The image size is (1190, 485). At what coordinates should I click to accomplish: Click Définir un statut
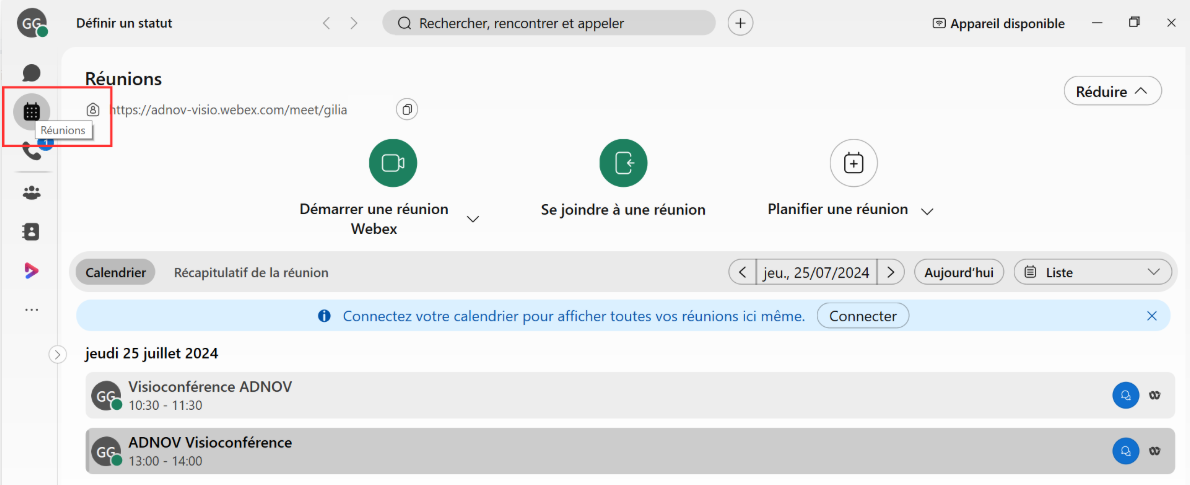124,24
